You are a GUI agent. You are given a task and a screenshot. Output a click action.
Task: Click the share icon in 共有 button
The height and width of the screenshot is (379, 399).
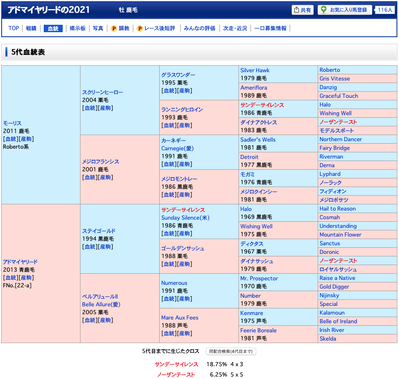(x=296, y=10)
